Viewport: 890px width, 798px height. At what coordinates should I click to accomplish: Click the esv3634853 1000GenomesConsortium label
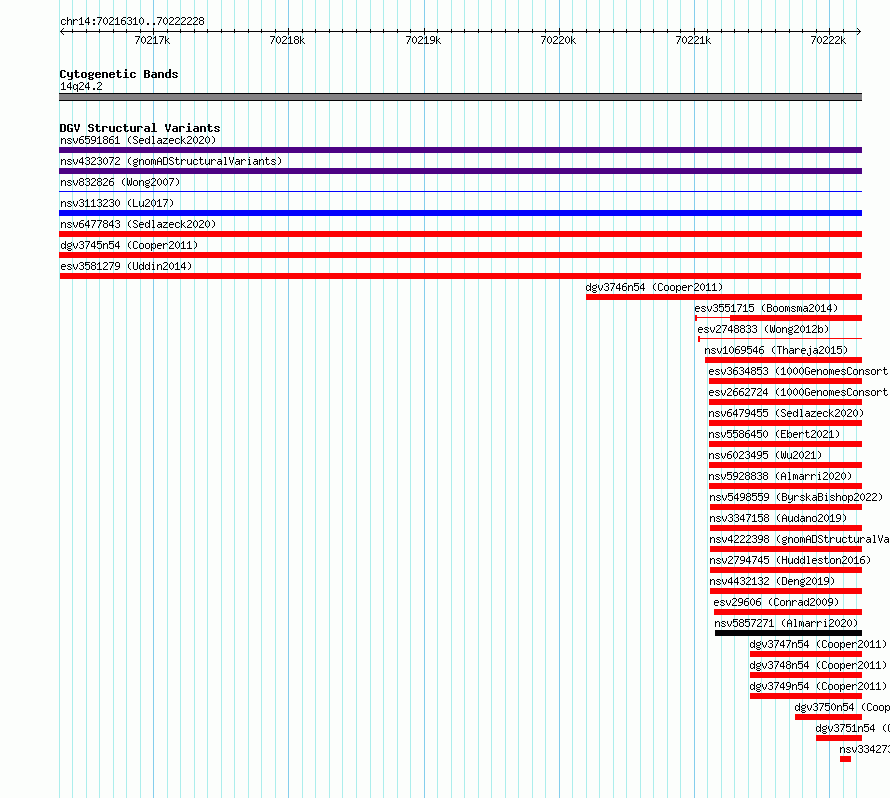(x=798, y=371)
